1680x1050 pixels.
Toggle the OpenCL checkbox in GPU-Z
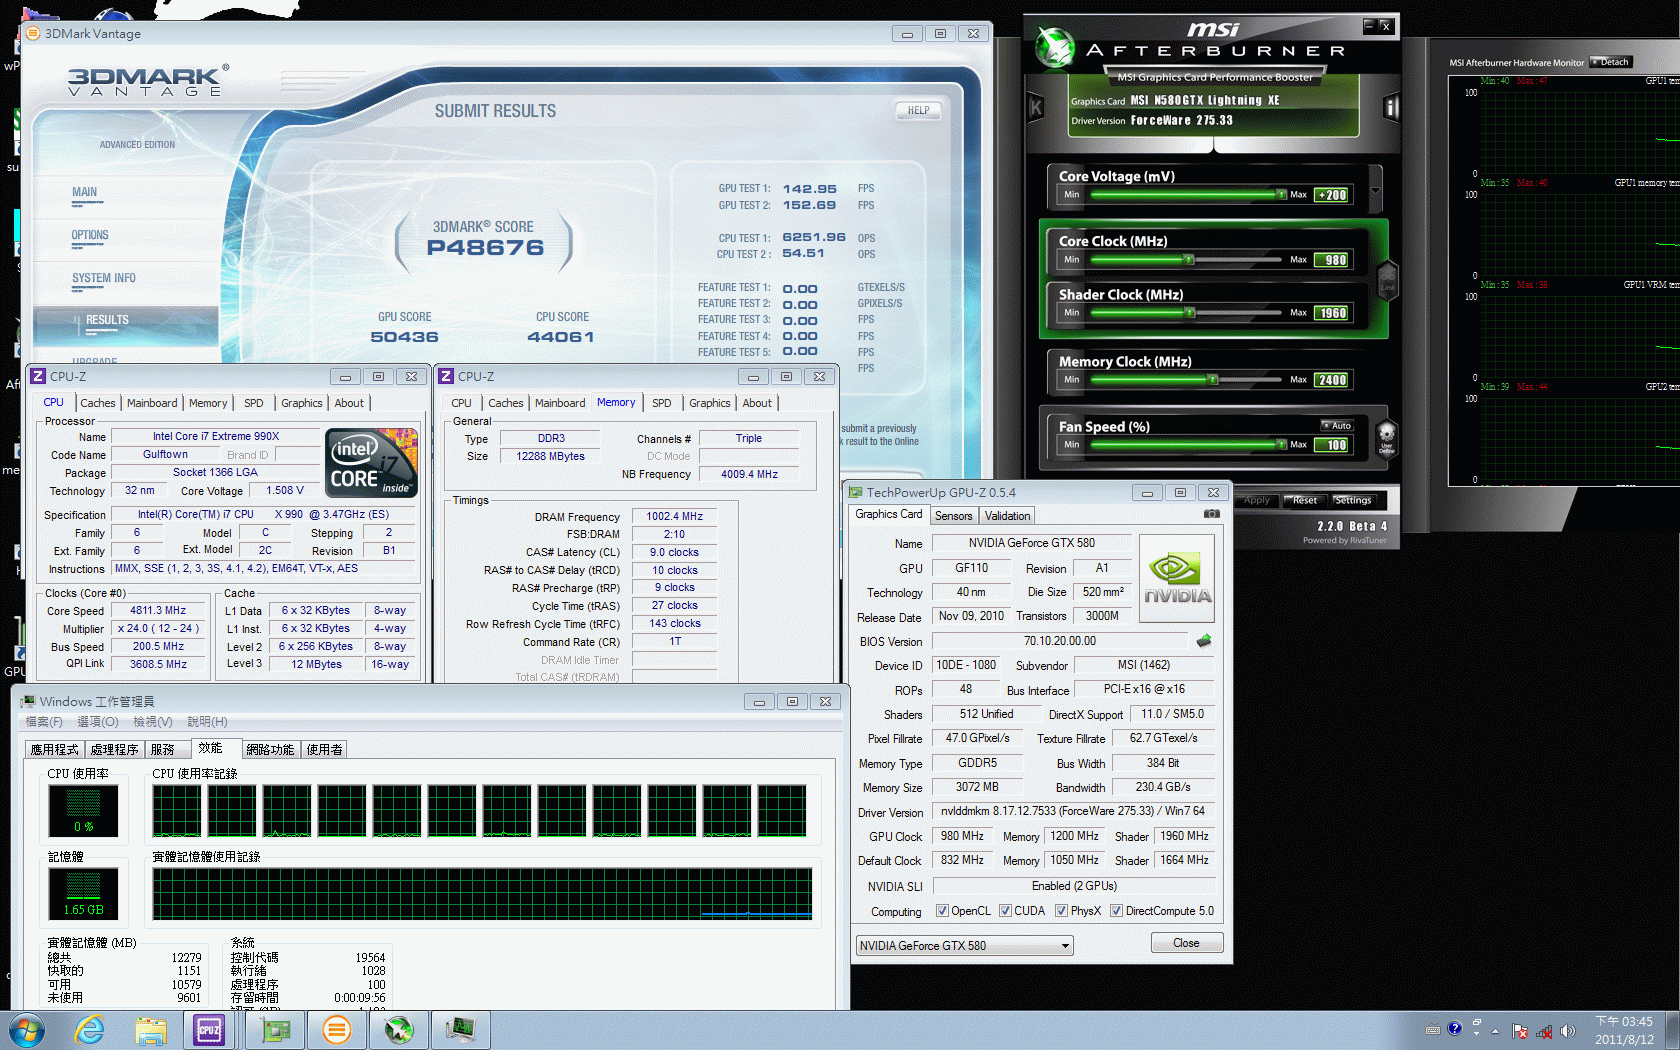click(x=942, y=911)
